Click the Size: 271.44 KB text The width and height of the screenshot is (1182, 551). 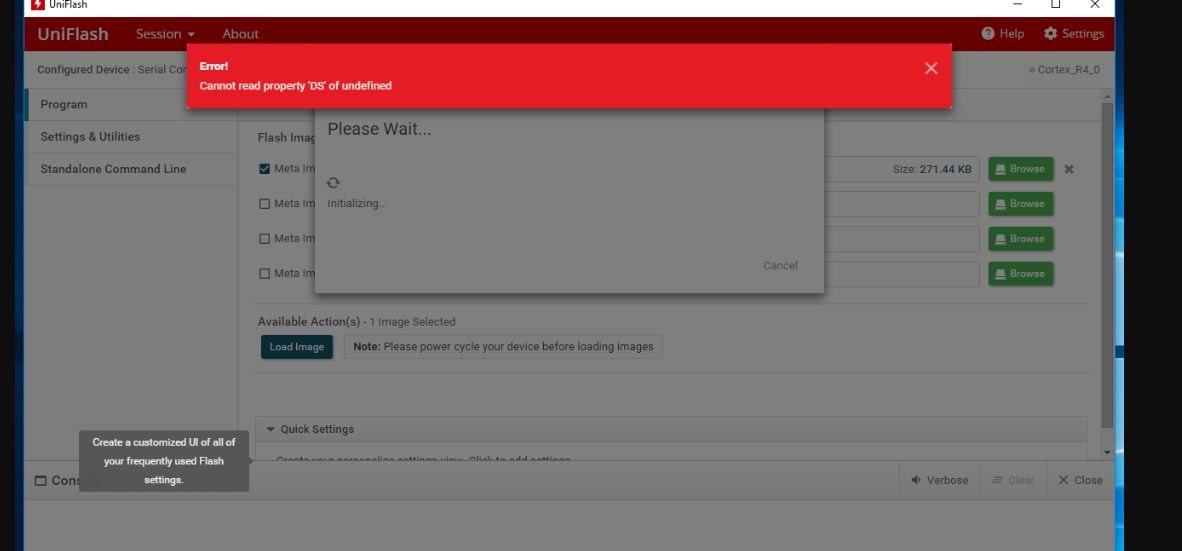click(x=932, y=170)
